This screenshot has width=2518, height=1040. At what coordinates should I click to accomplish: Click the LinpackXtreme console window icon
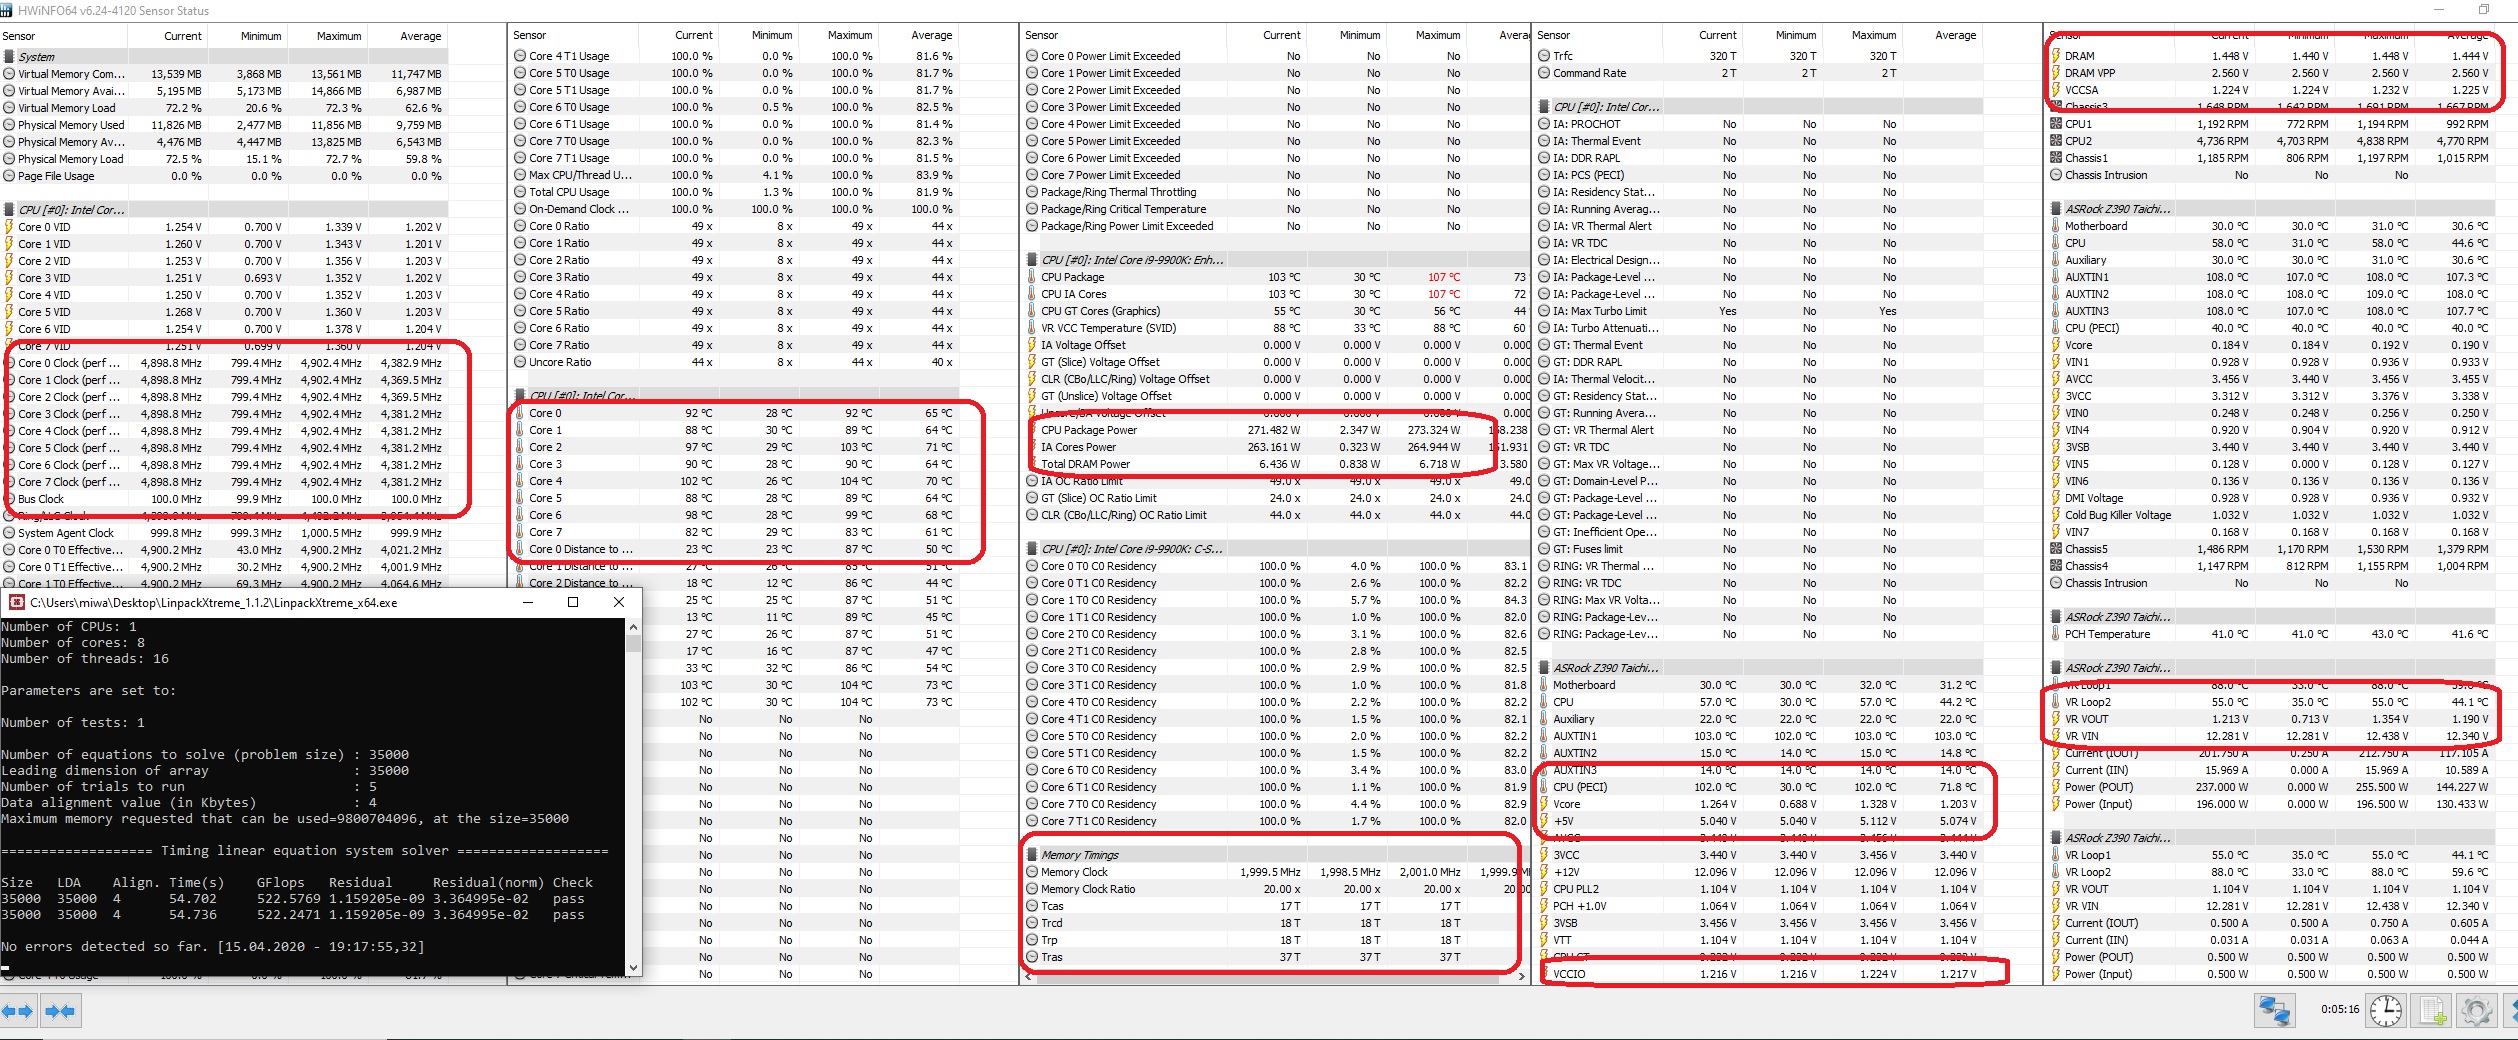[16, 602]
